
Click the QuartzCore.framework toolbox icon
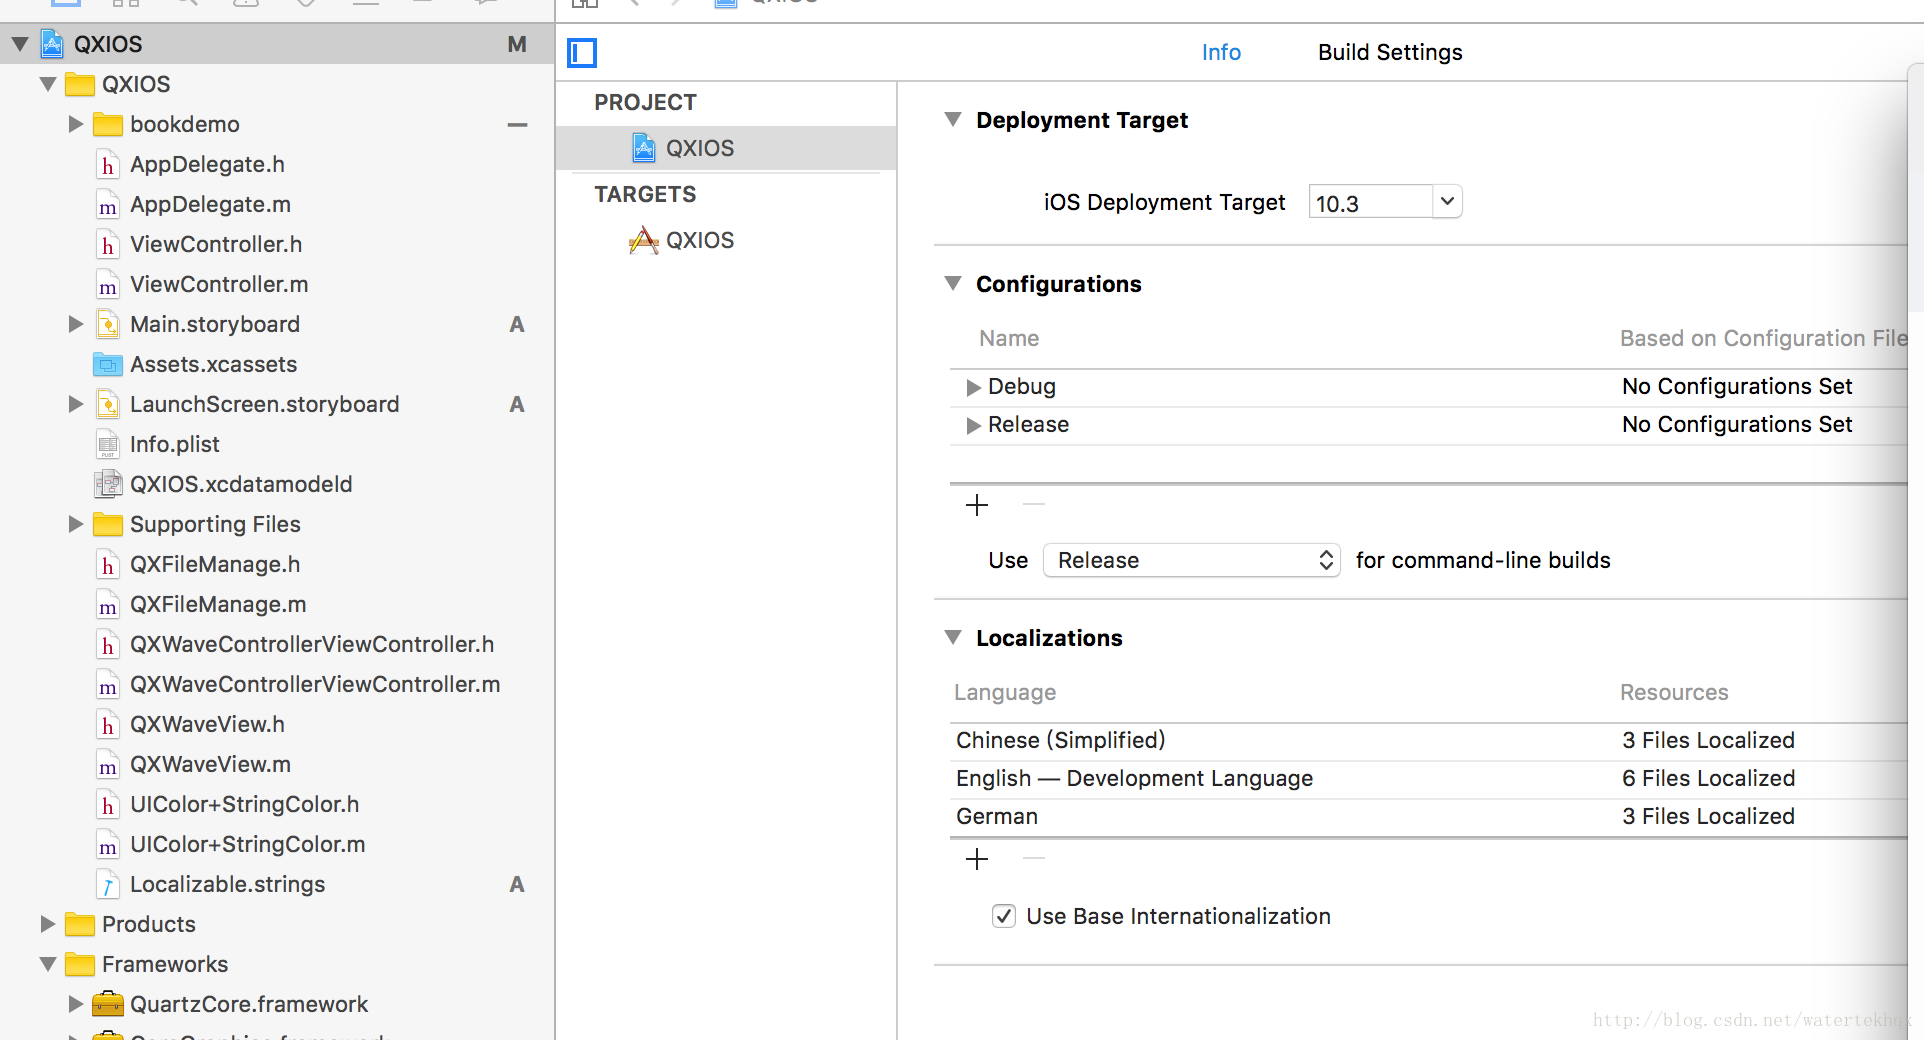[108, 1004]
